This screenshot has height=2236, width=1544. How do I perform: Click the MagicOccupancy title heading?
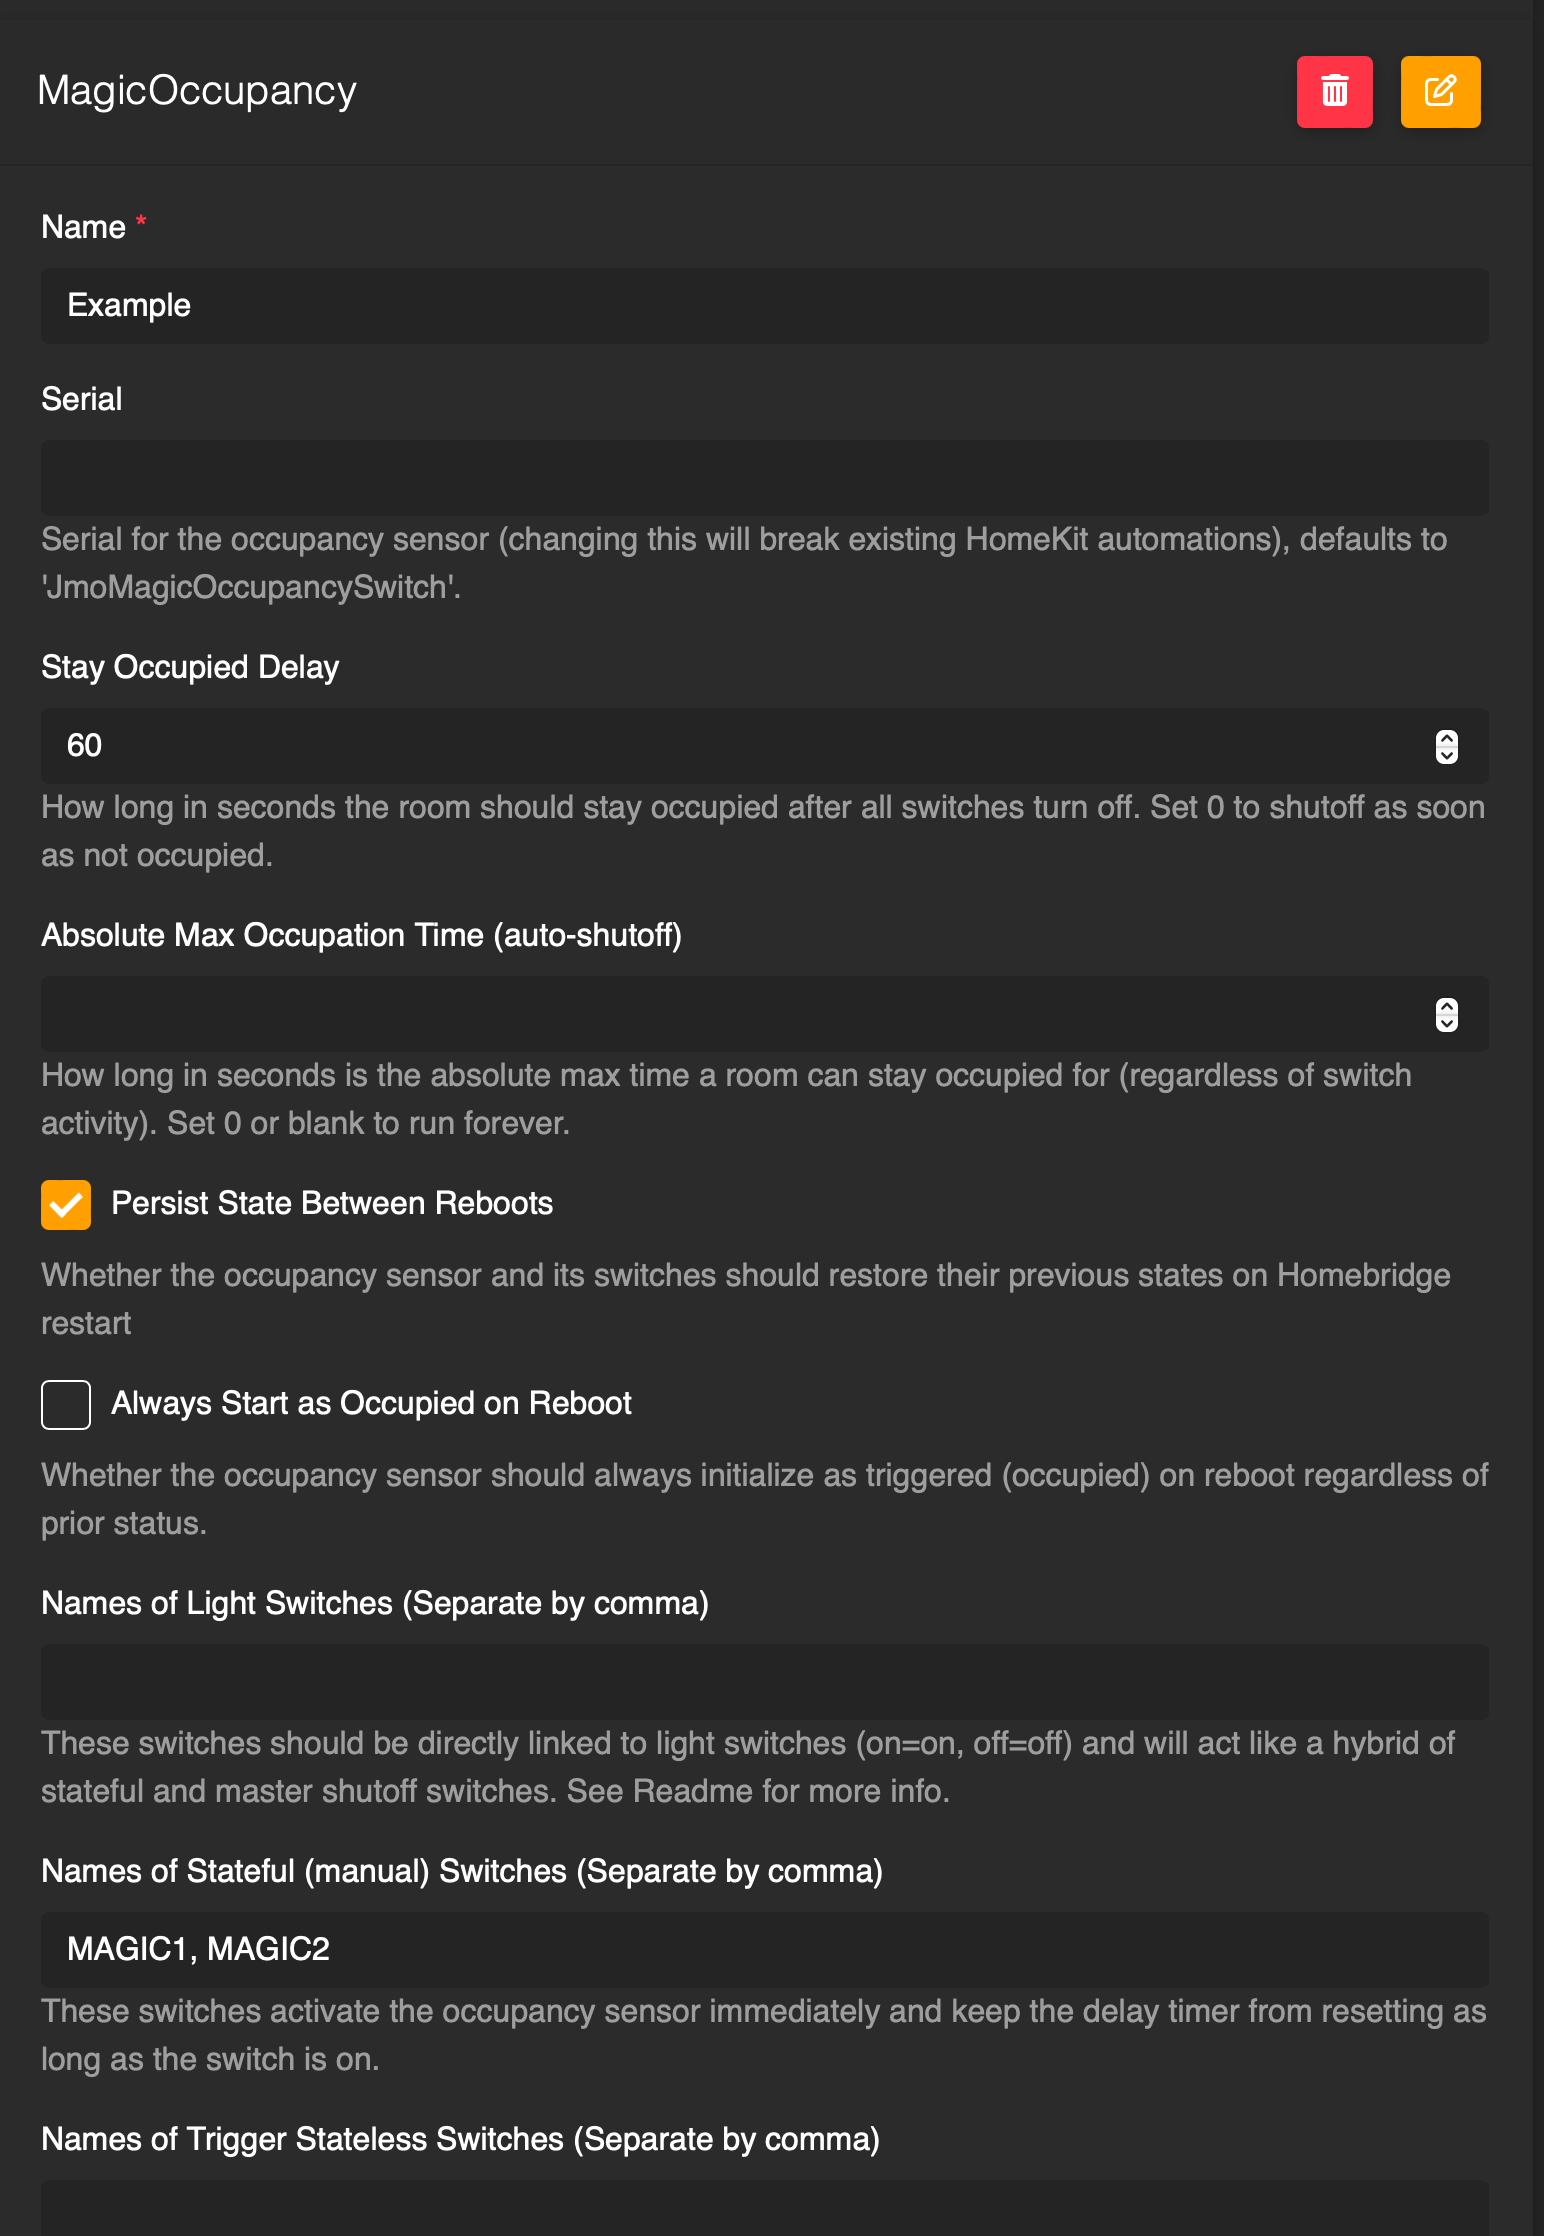197,90
